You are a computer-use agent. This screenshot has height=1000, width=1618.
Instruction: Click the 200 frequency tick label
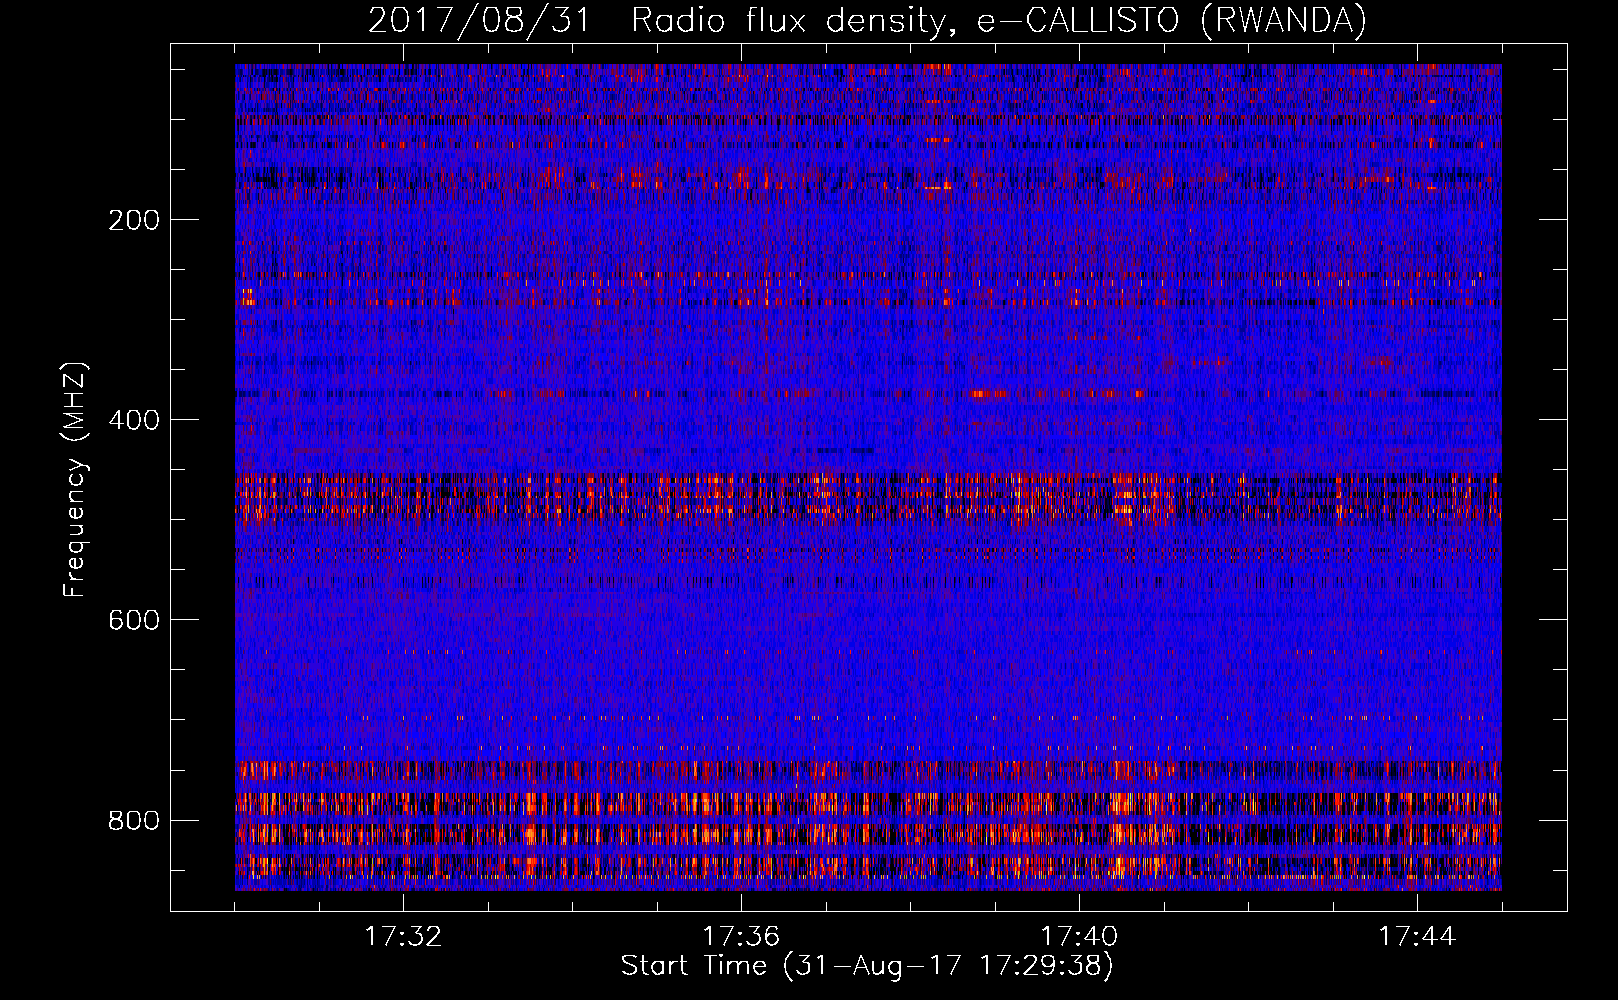point(134,220)
